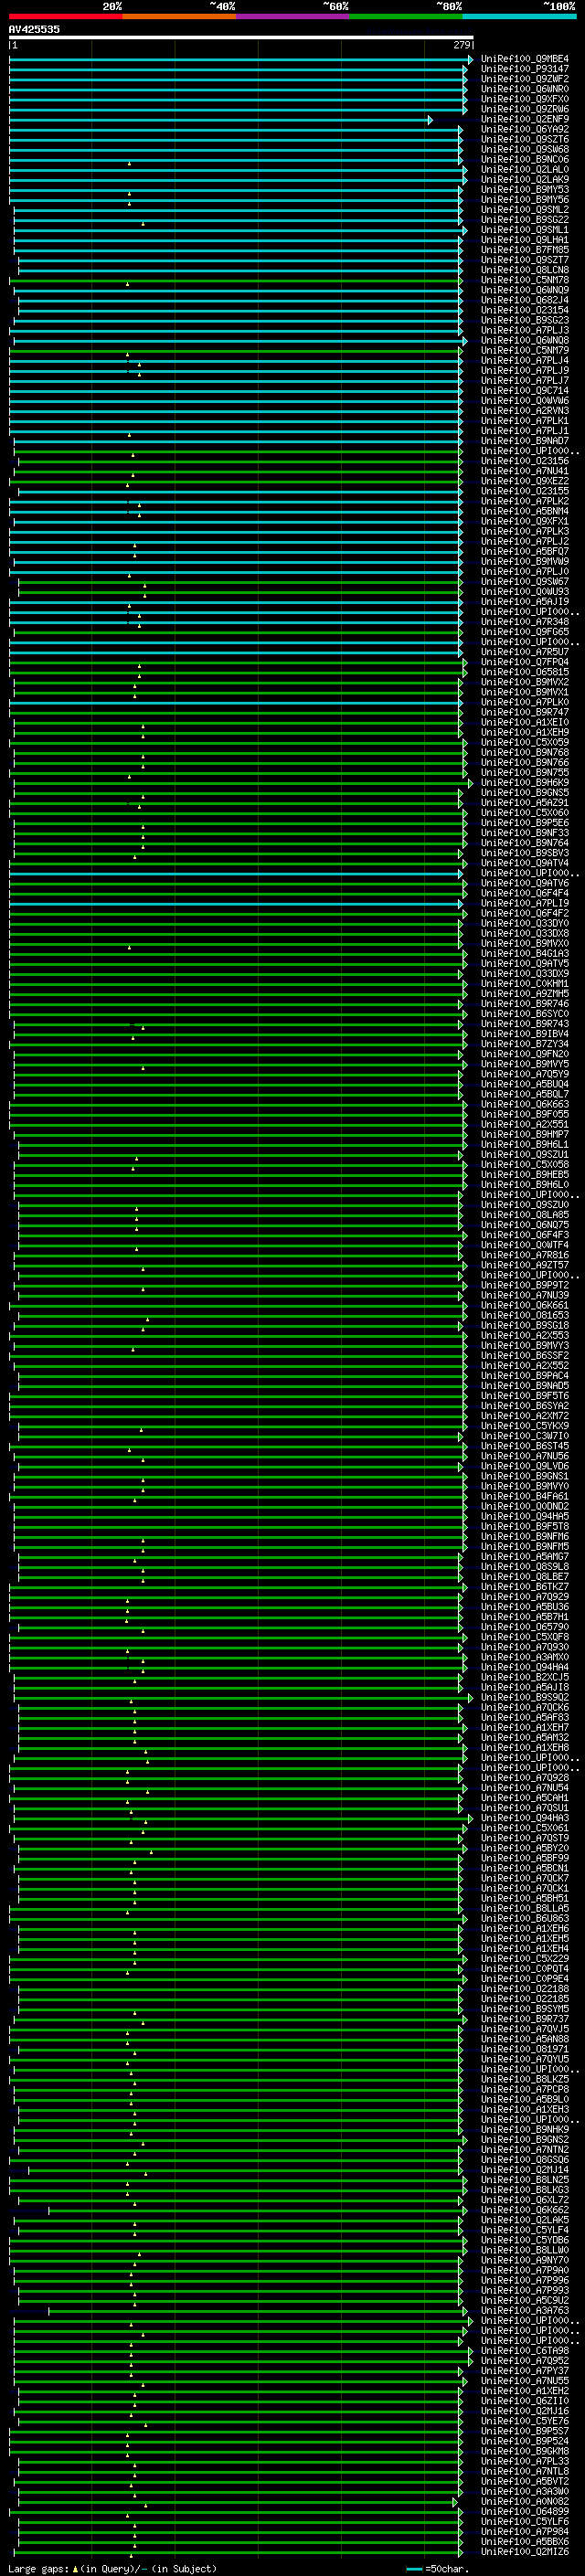585x2576 pixels.
Task: Open hit UniRef100_Q6YA92
Action: (525, 129)
